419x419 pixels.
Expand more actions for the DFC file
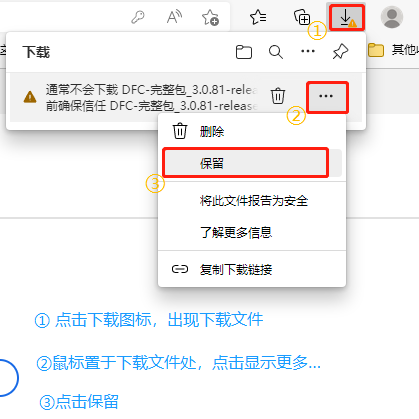(x=327, y=97)
